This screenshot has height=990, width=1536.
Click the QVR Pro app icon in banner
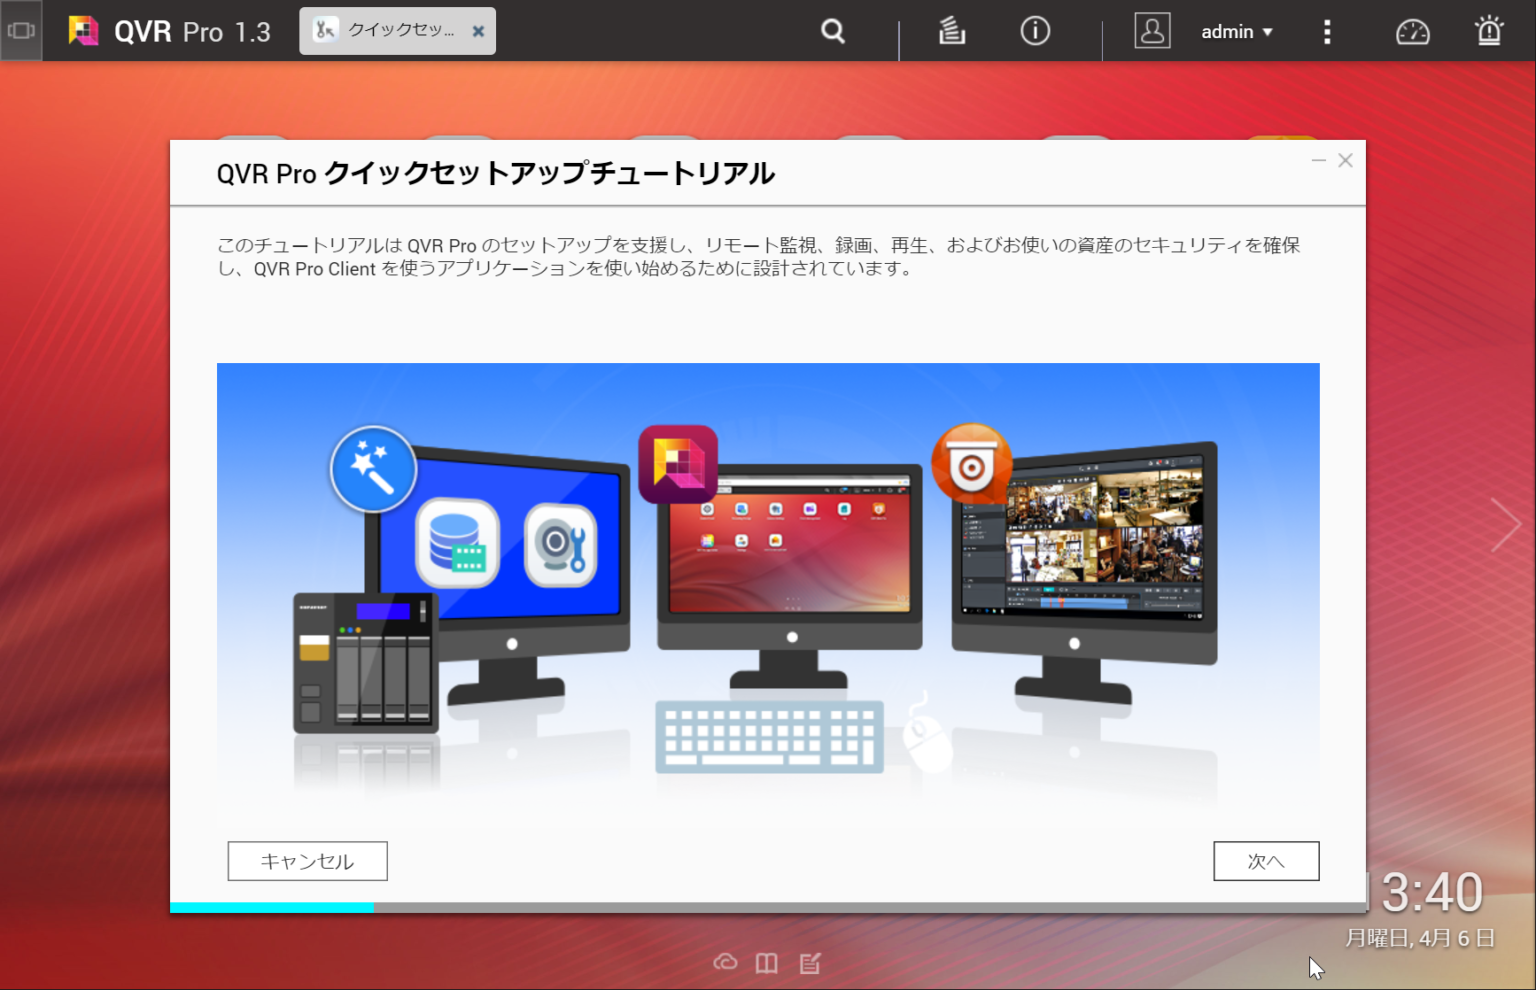[x=678, y=463]
